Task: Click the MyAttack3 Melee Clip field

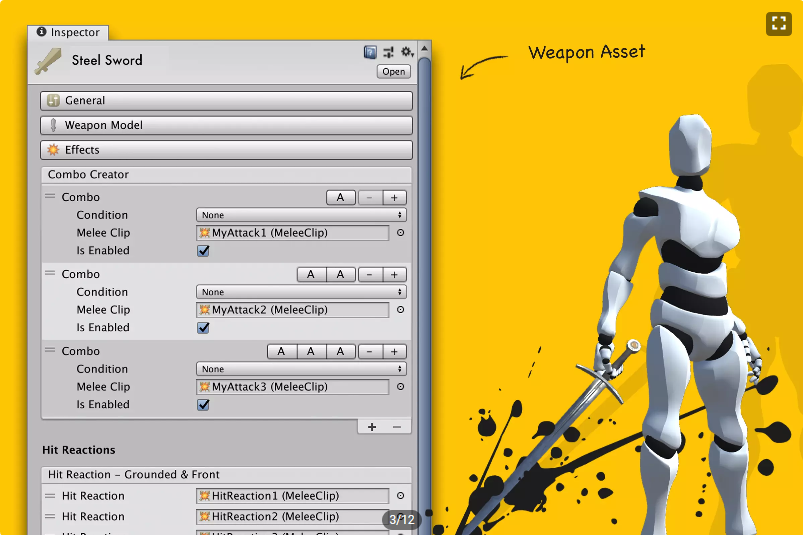Action: click(292, 387)
